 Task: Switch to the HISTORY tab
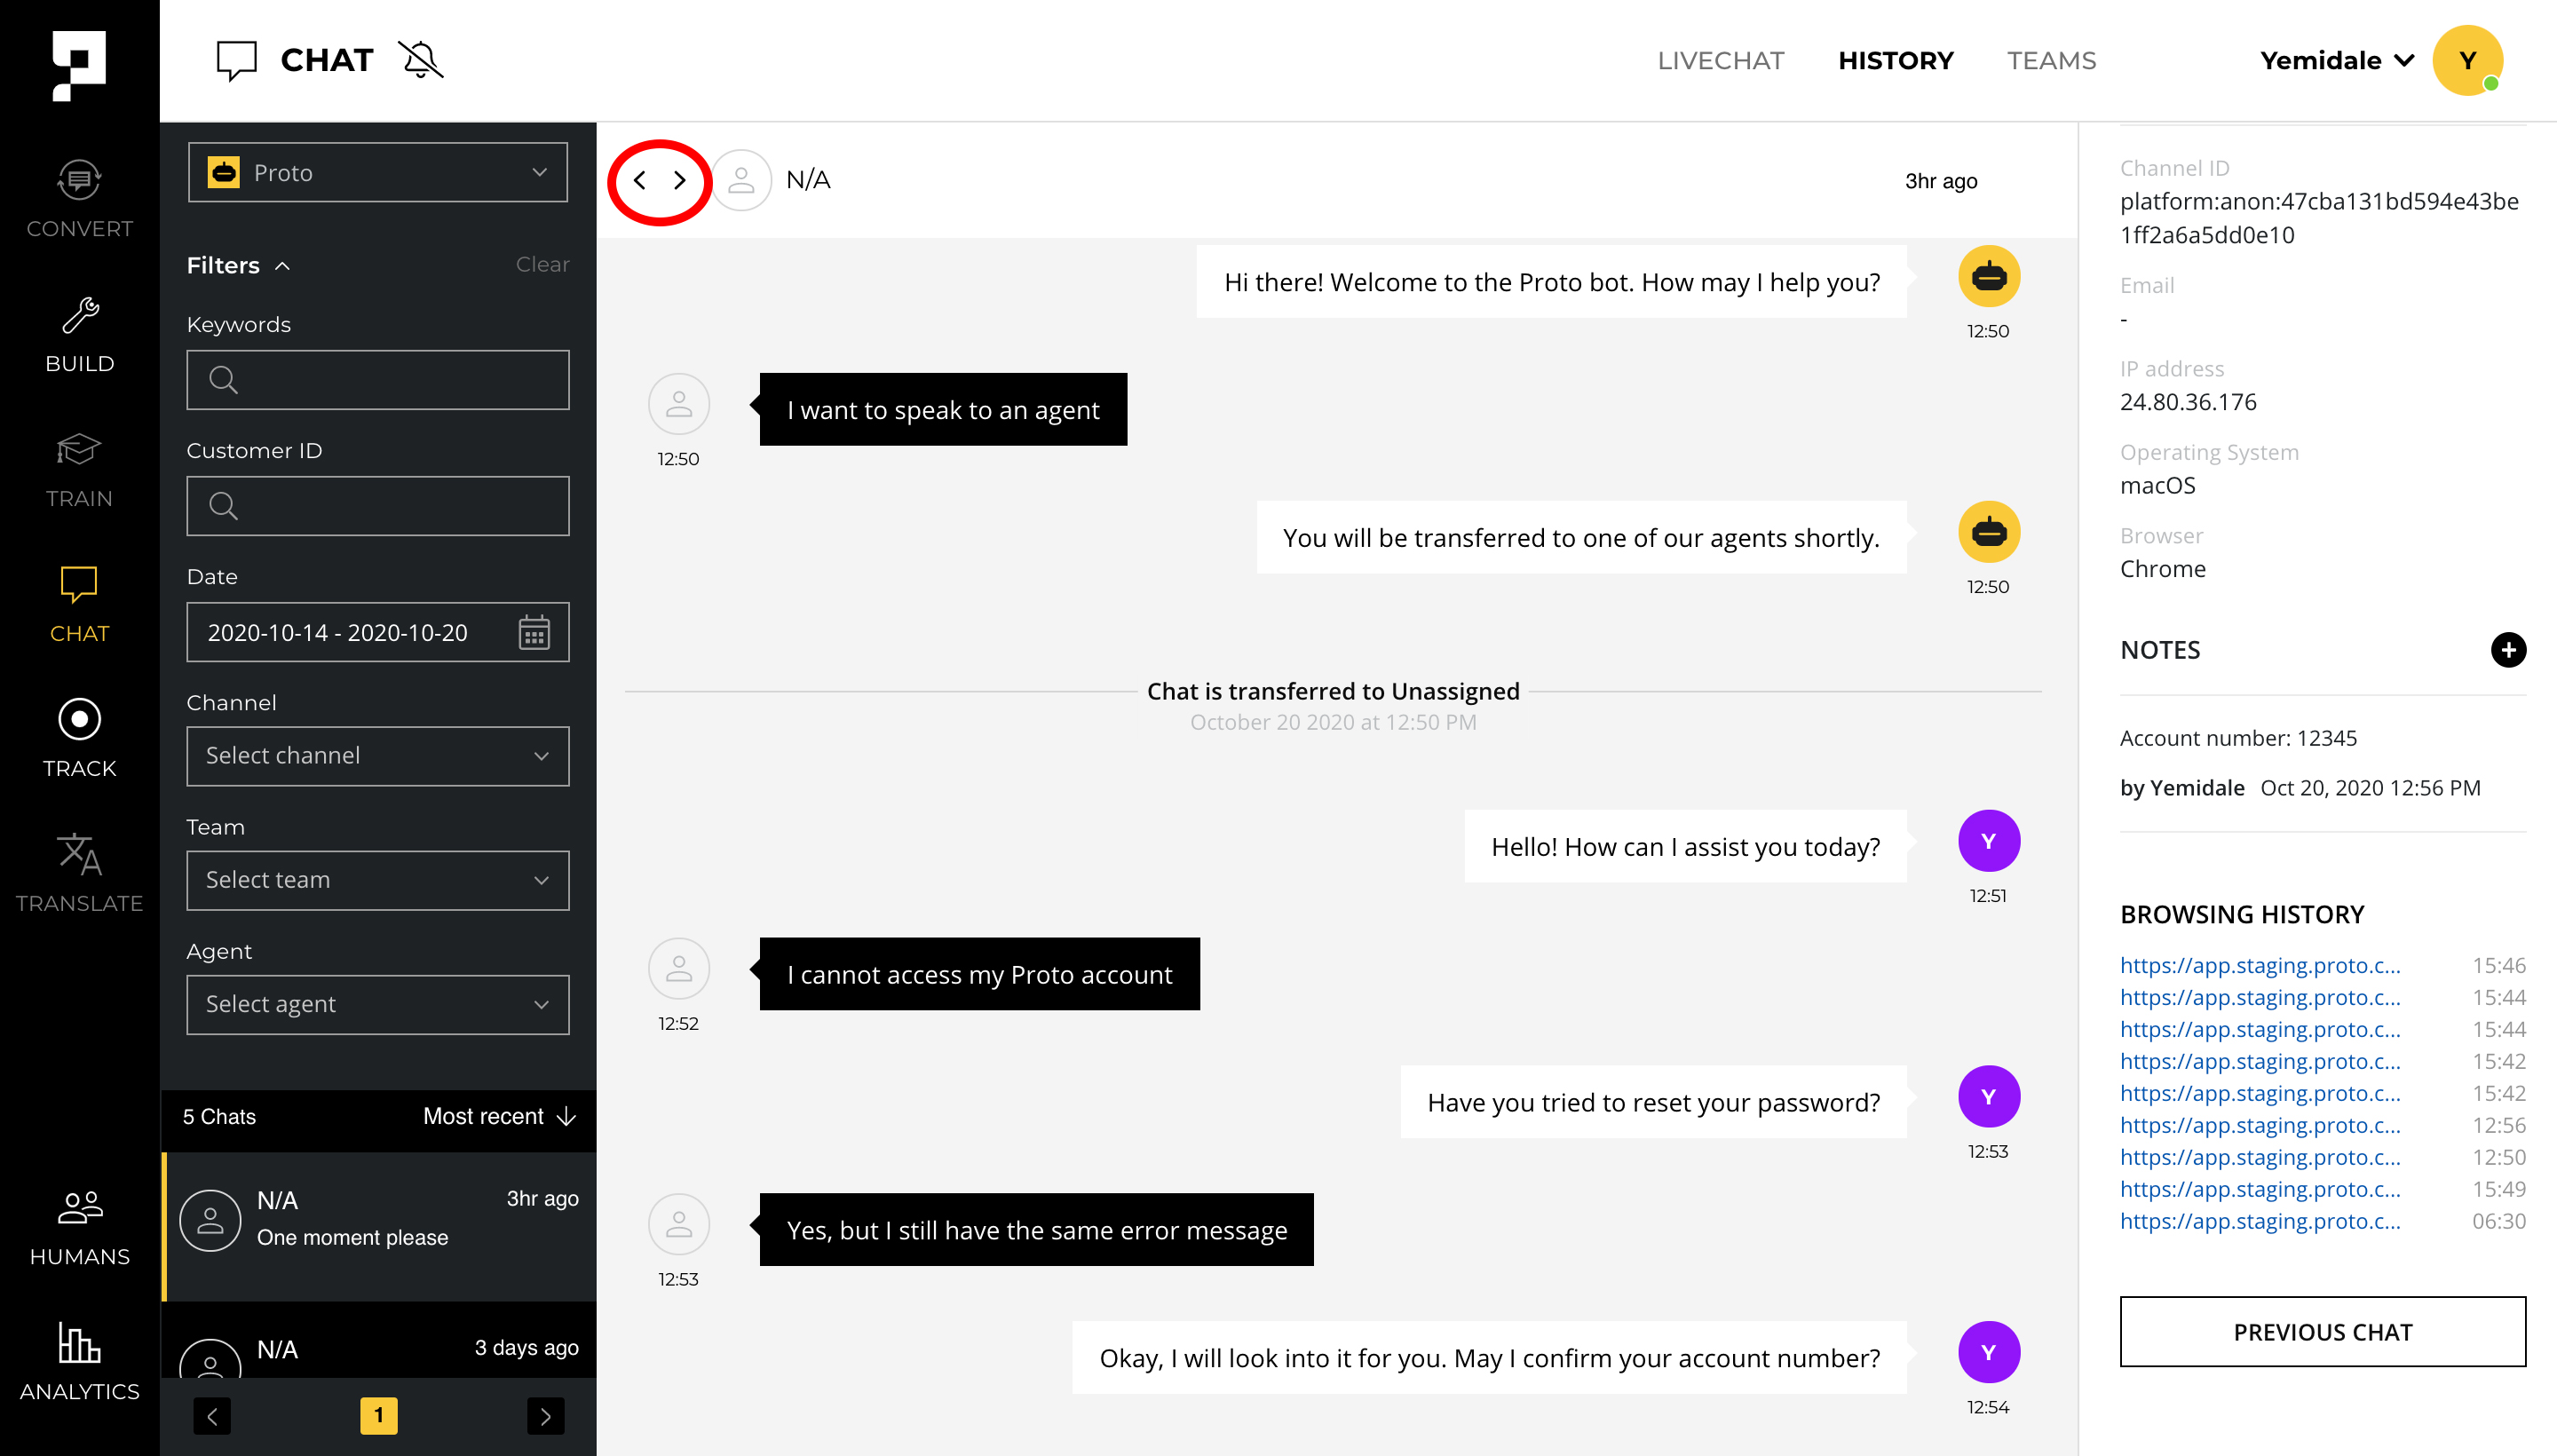click(1895, 60)
